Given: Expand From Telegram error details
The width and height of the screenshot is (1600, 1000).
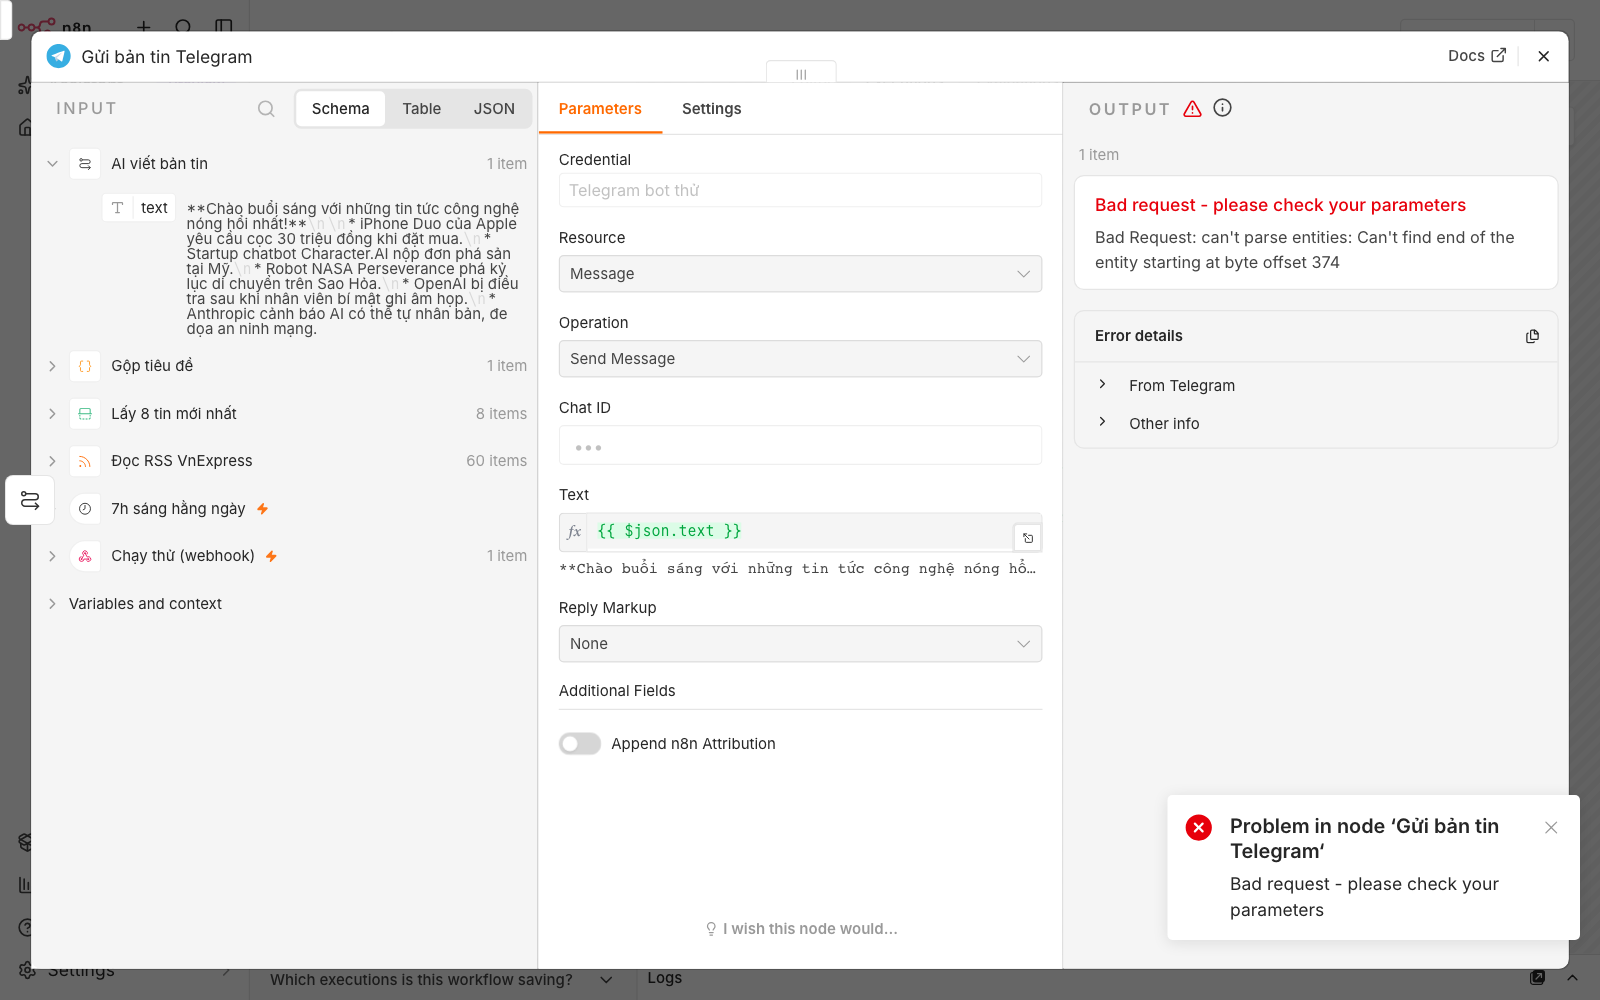Looking at the screenshot, I should [x=1102, y=385].
